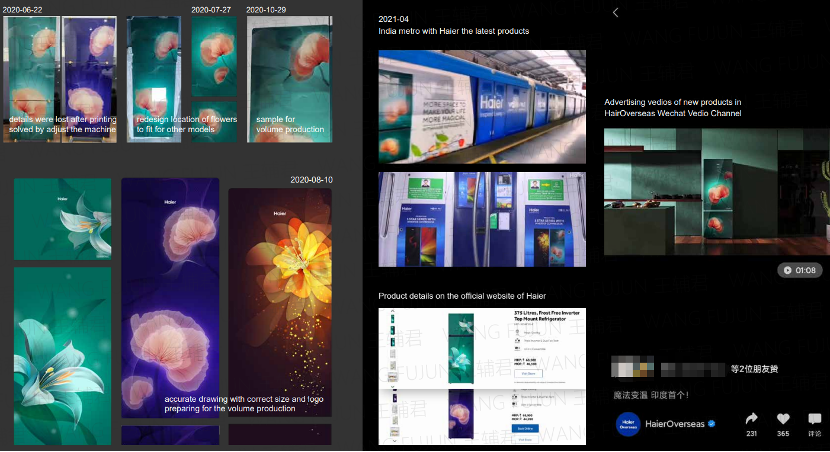Select the '等2位朋友赞' friends liked text

tap(754, 369)
